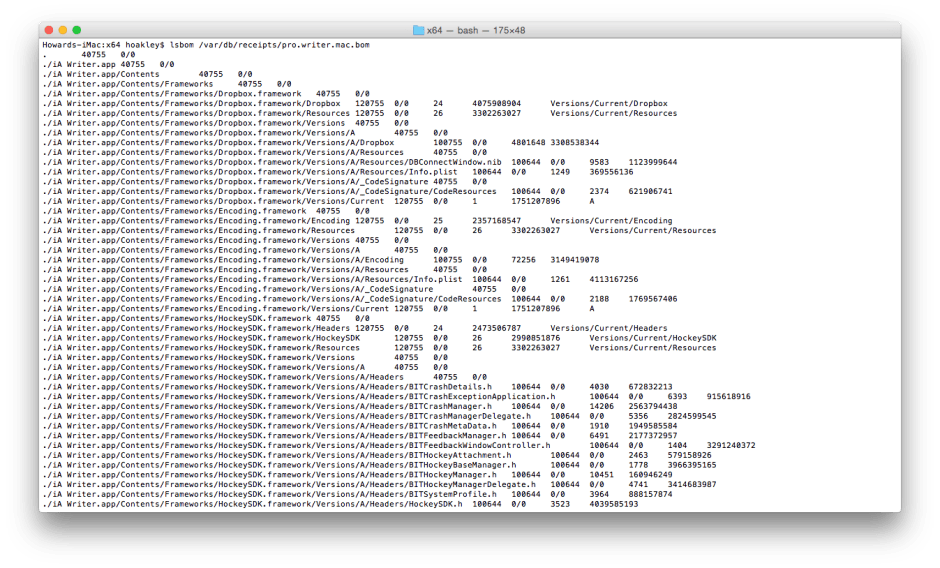
Task: Click the x64 folder proxy icon in title bar
Action: [x=419, y=31]
